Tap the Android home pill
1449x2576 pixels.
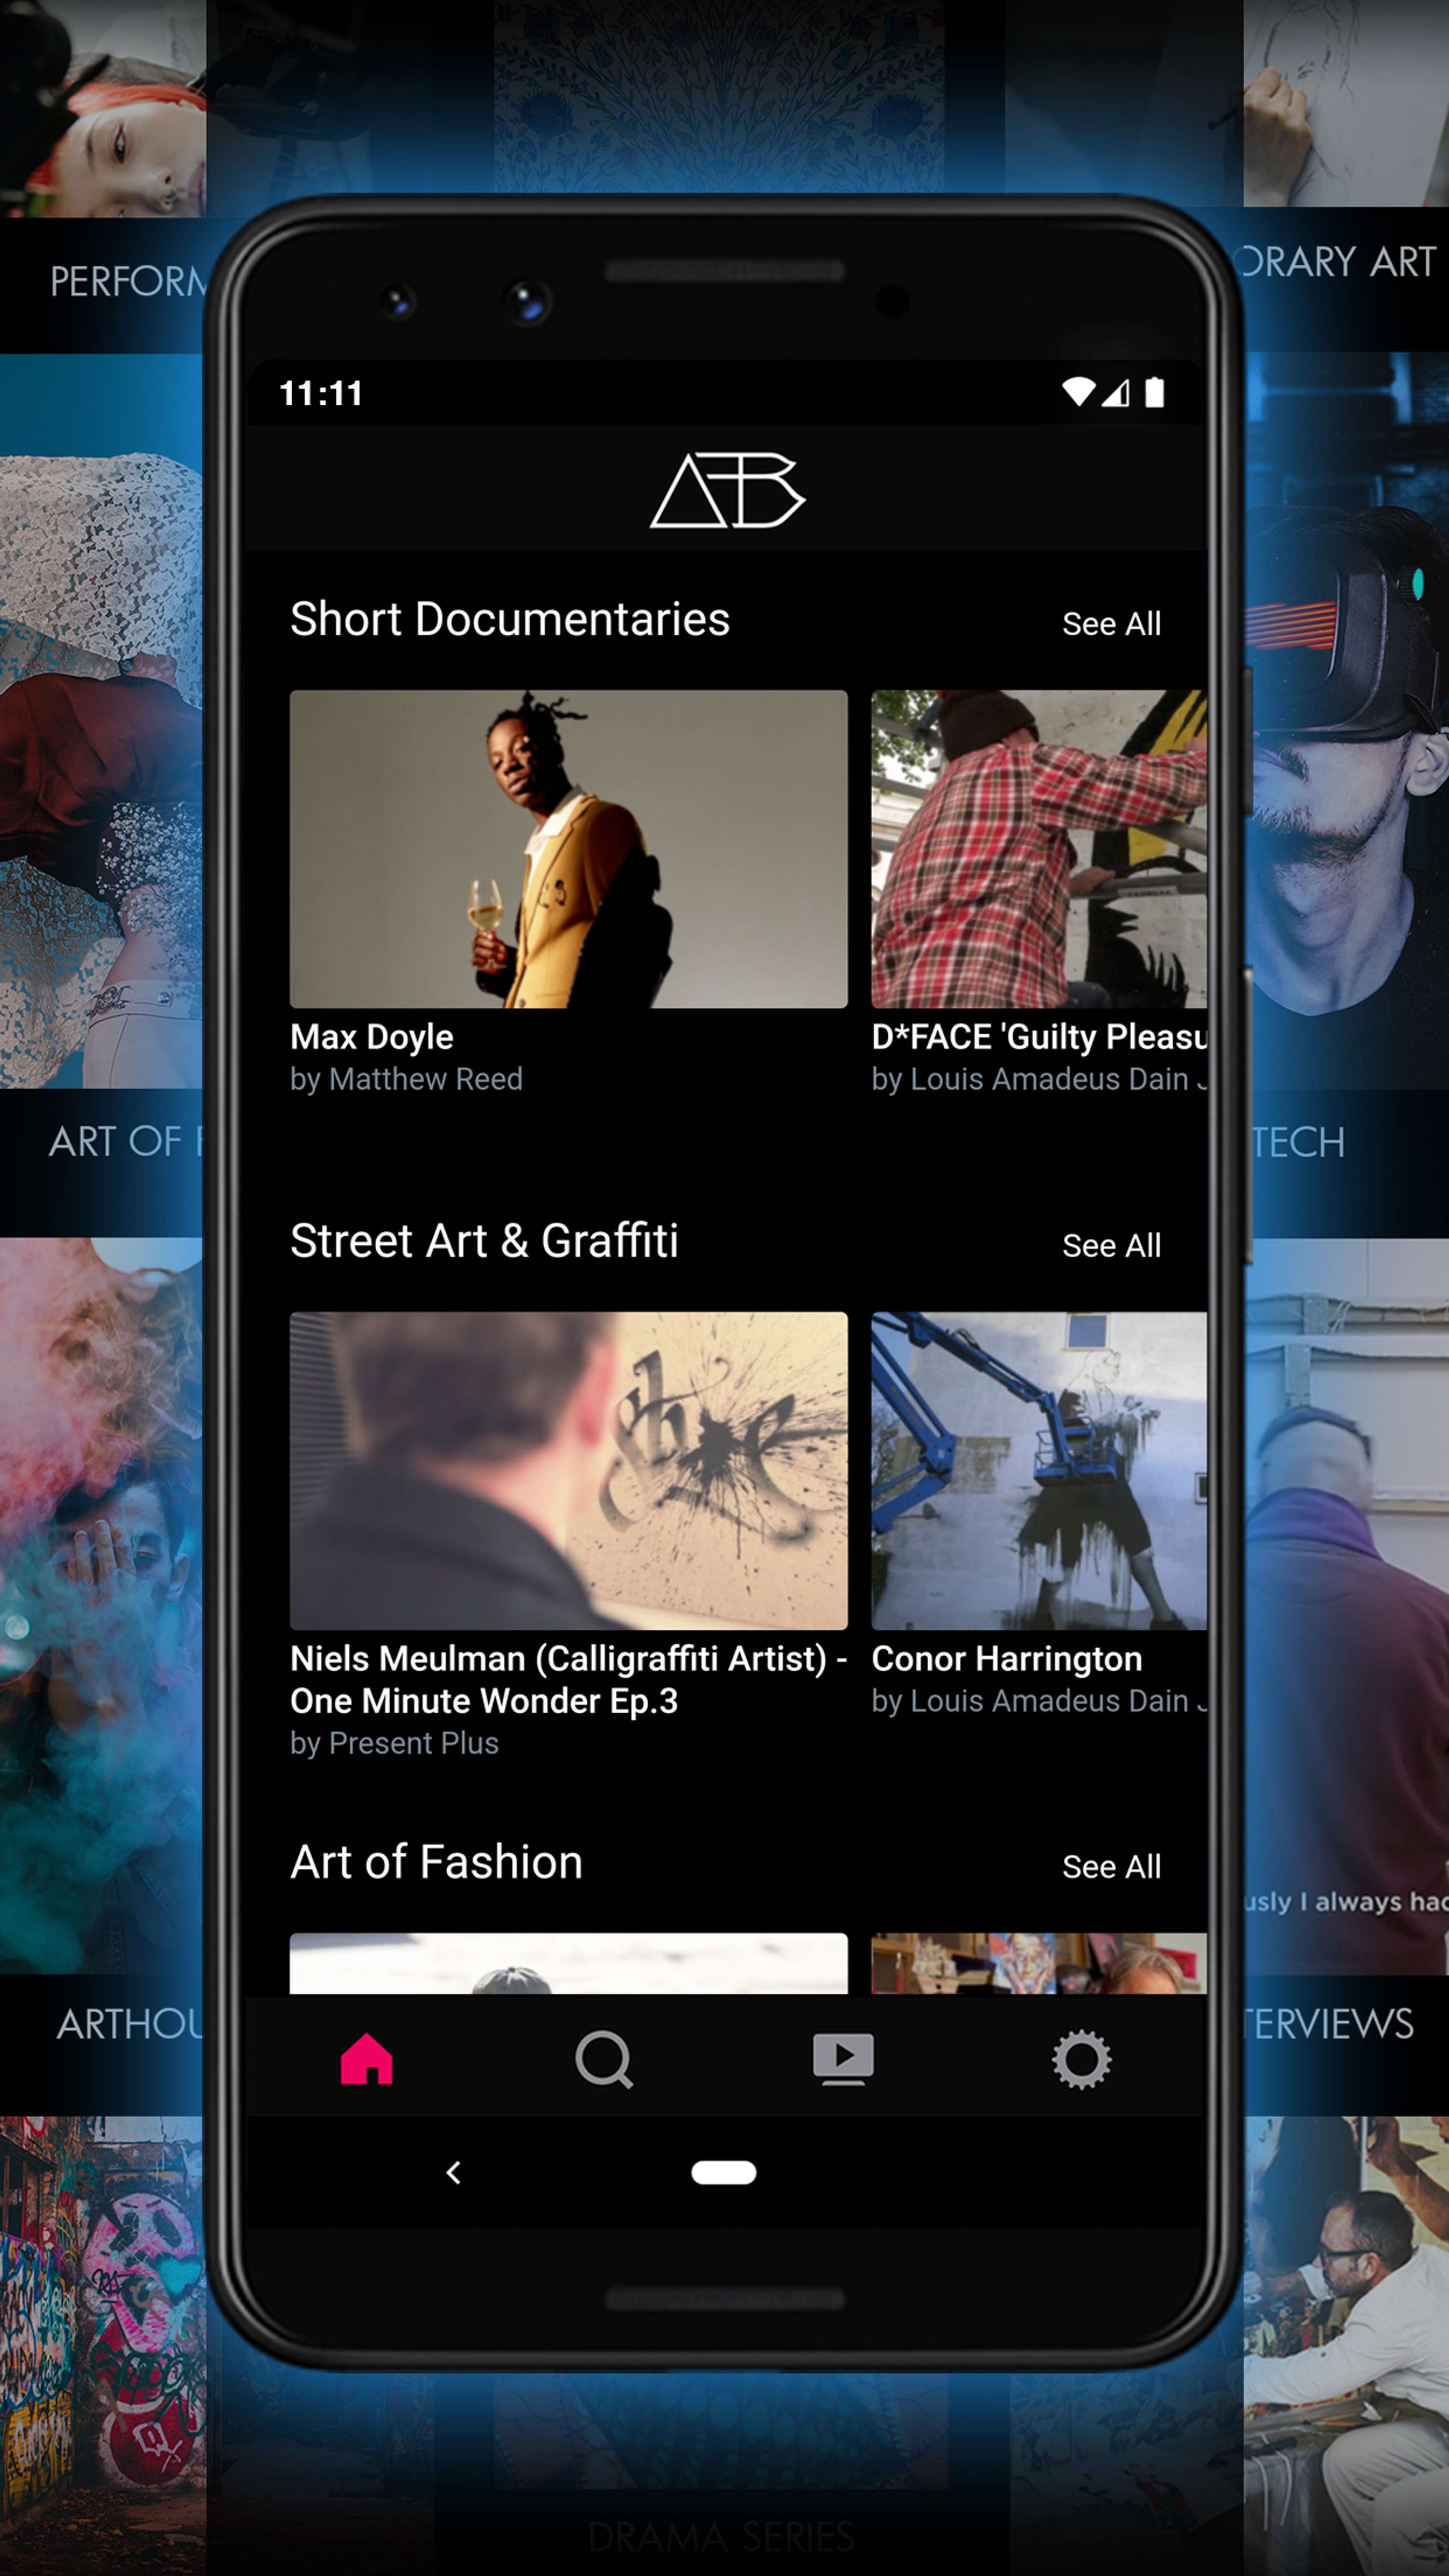click(x=724, y=2172)
